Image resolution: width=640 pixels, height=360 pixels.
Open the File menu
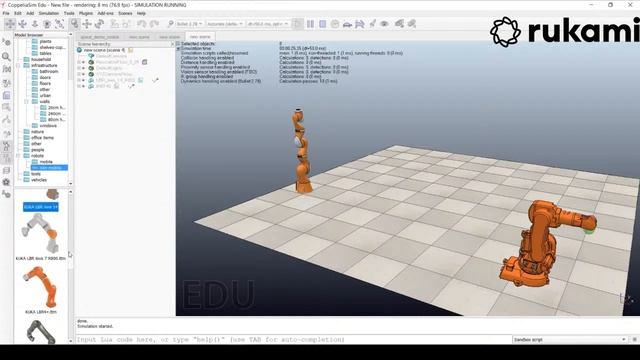tap(6, 13)
